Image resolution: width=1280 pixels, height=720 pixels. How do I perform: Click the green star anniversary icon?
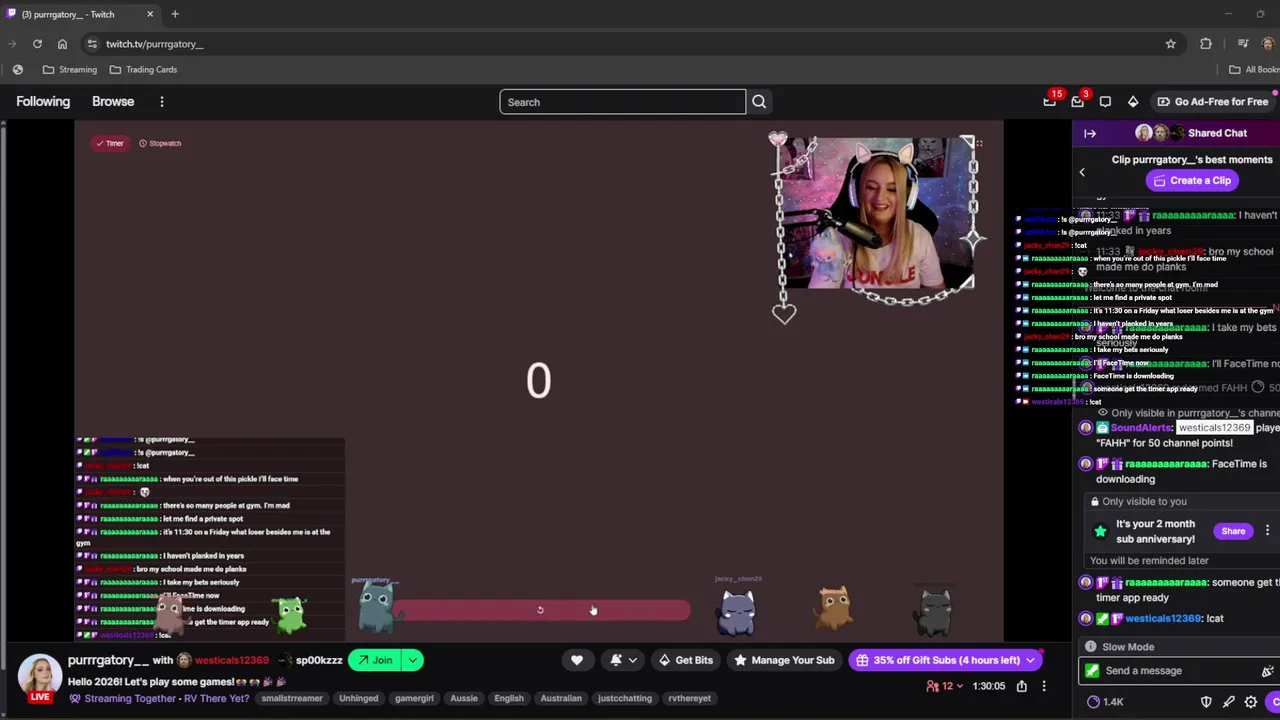1101,531
